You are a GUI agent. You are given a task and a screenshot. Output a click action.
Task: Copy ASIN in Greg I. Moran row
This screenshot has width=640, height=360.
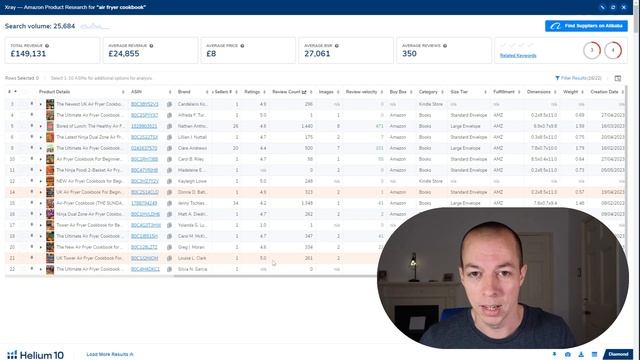tap(169, 247)
